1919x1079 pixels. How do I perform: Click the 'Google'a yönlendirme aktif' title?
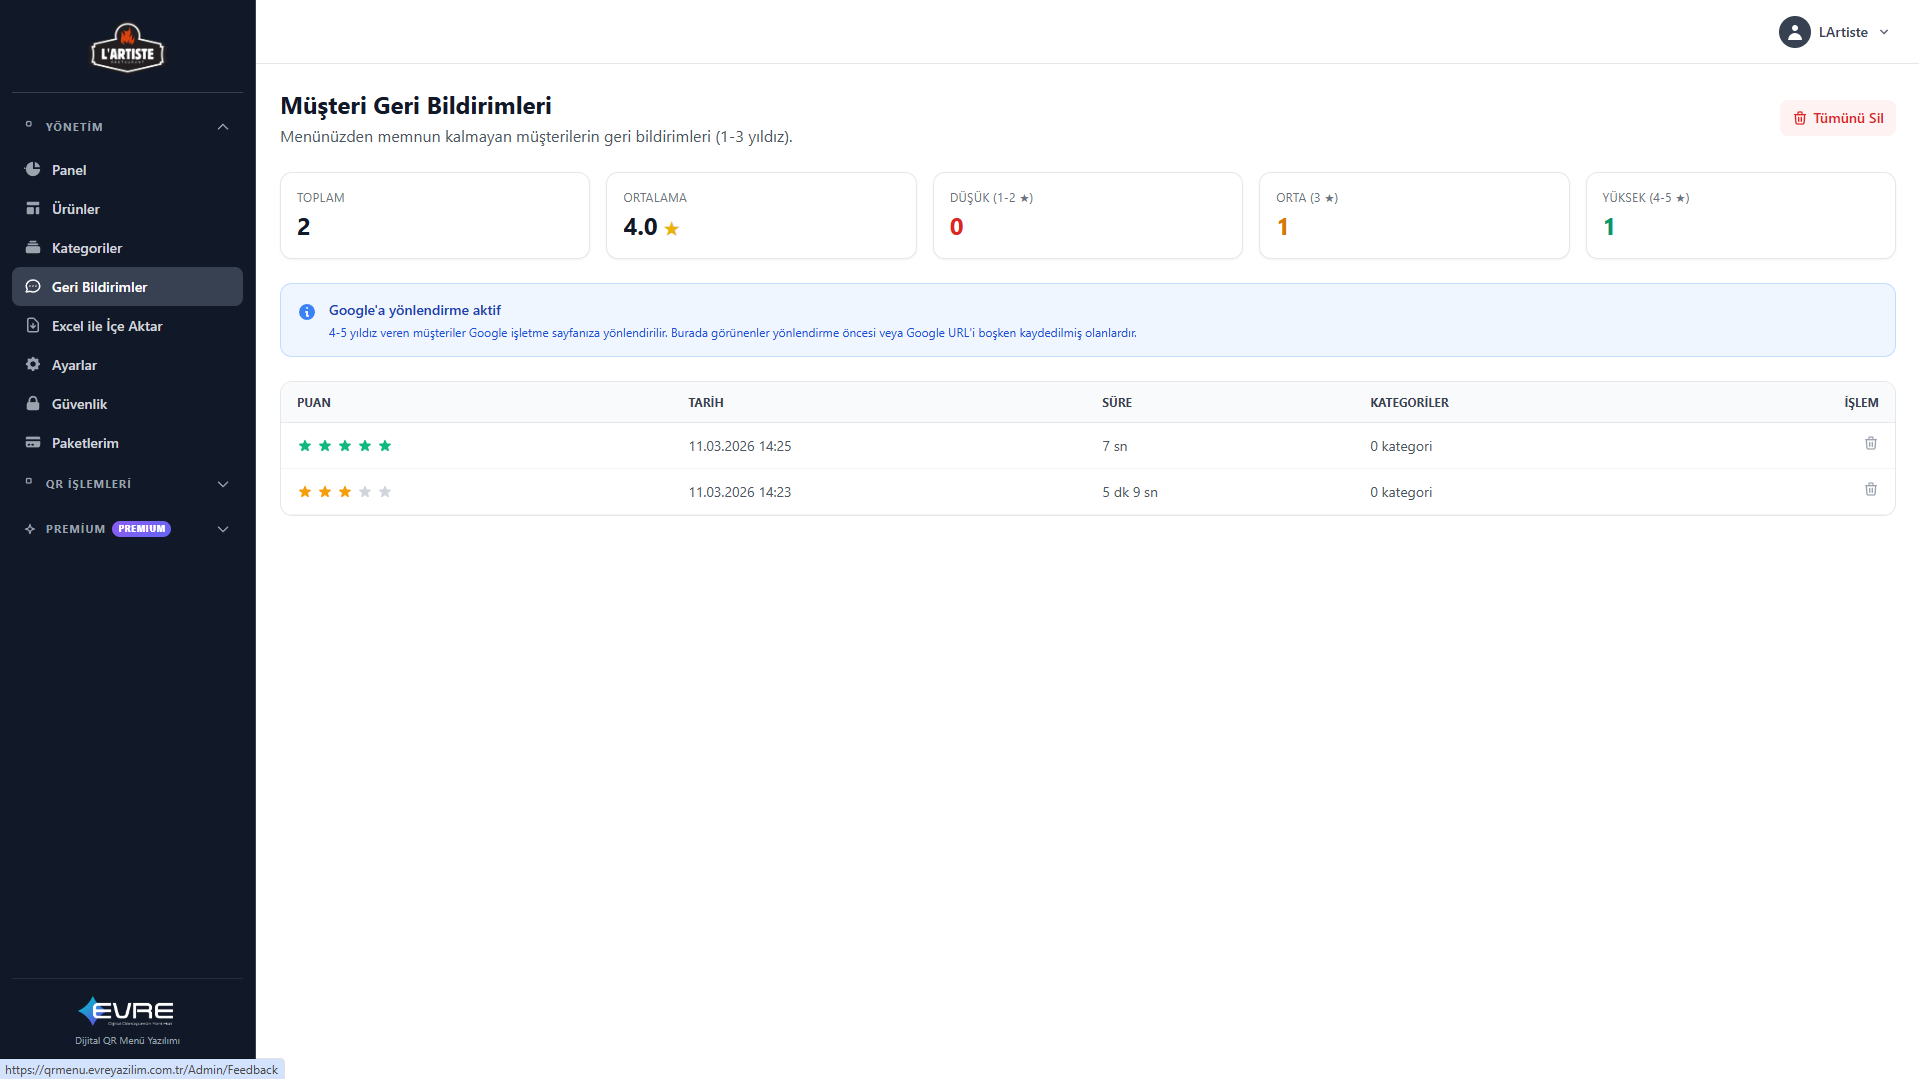tap(415, 310)
